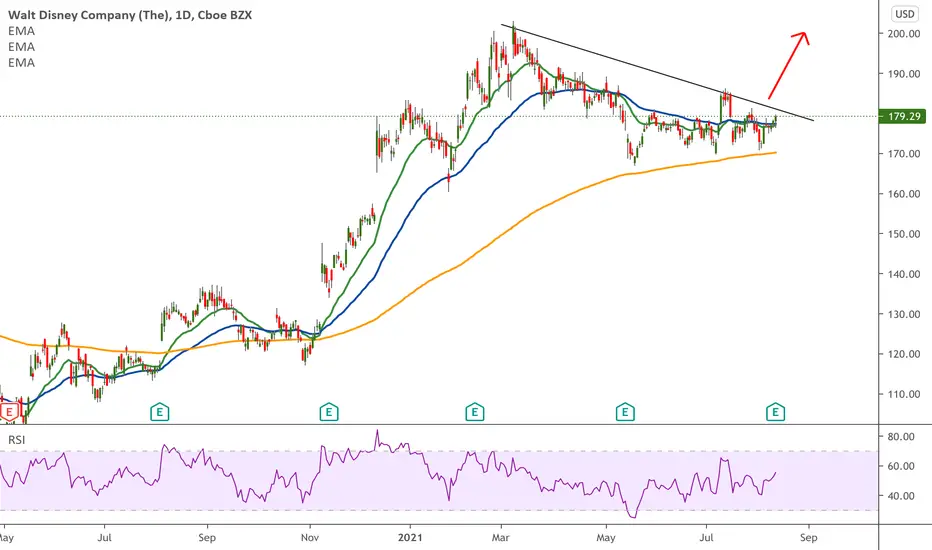Screen dimensions: 932x550
Task: Click the Nov time axis label
Action: tap(310, 538)
